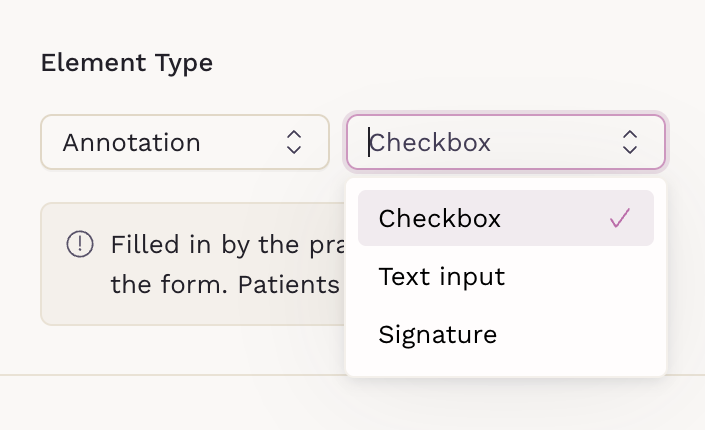The width and height of the screenshot is (705, 430).
Task: Click the chevrons icon in the Checkbox combobox
Action: coord(630,142)
